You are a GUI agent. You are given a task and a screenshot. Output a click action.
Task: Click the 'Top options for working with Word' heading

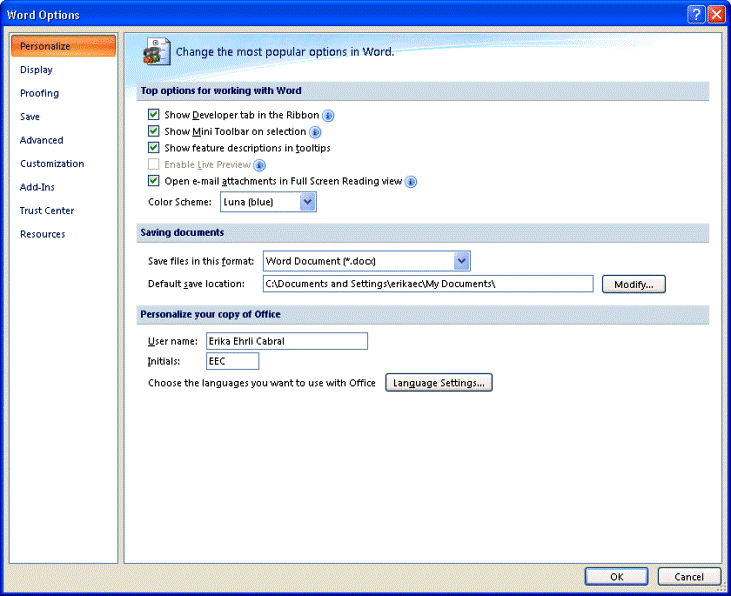click(221, 90)
